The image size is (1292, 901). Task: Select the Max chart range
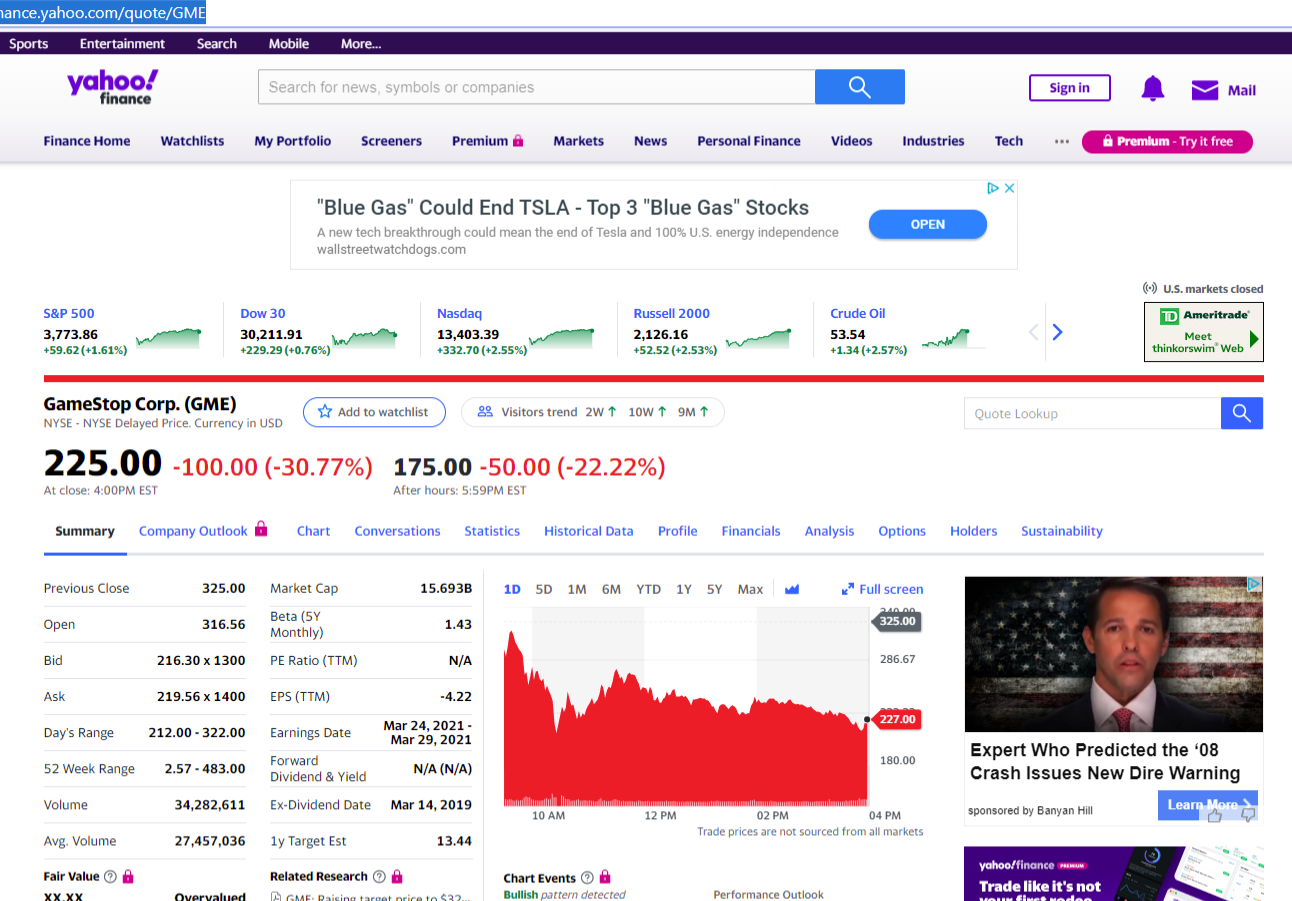click(750, 589)
